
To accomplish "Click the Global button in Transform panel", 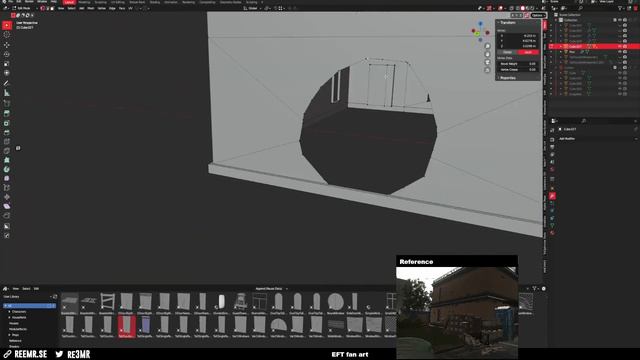I will click(507, 52).
